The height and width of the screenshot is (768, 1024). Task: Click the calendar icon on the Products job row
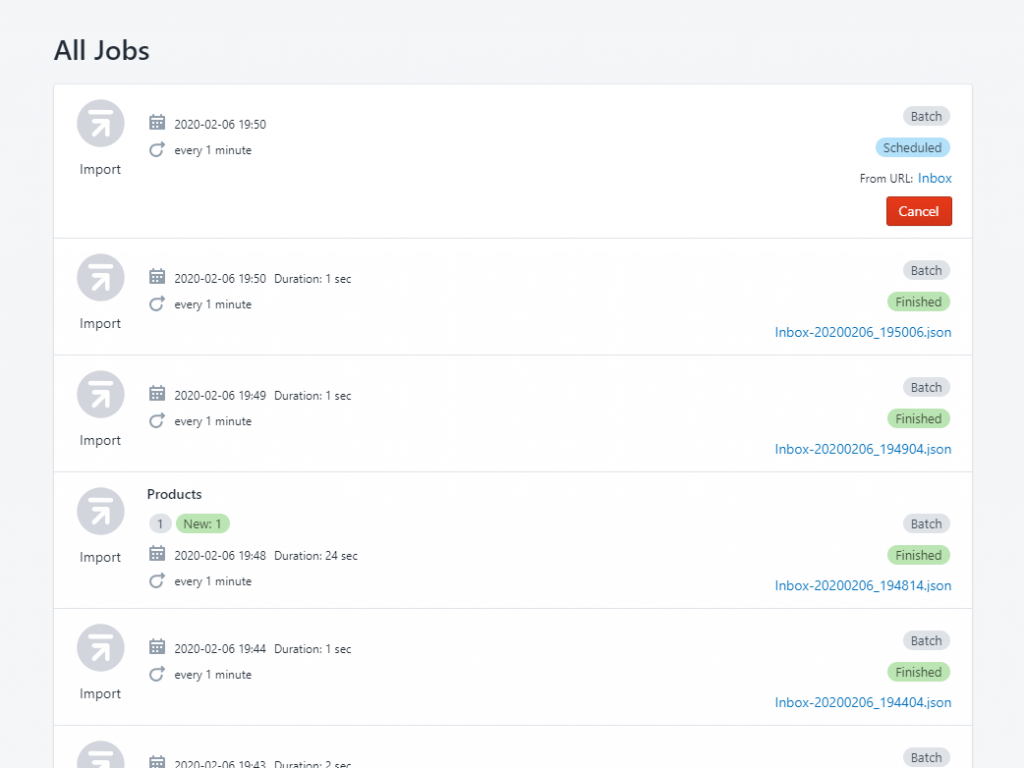tap(157, 552)
